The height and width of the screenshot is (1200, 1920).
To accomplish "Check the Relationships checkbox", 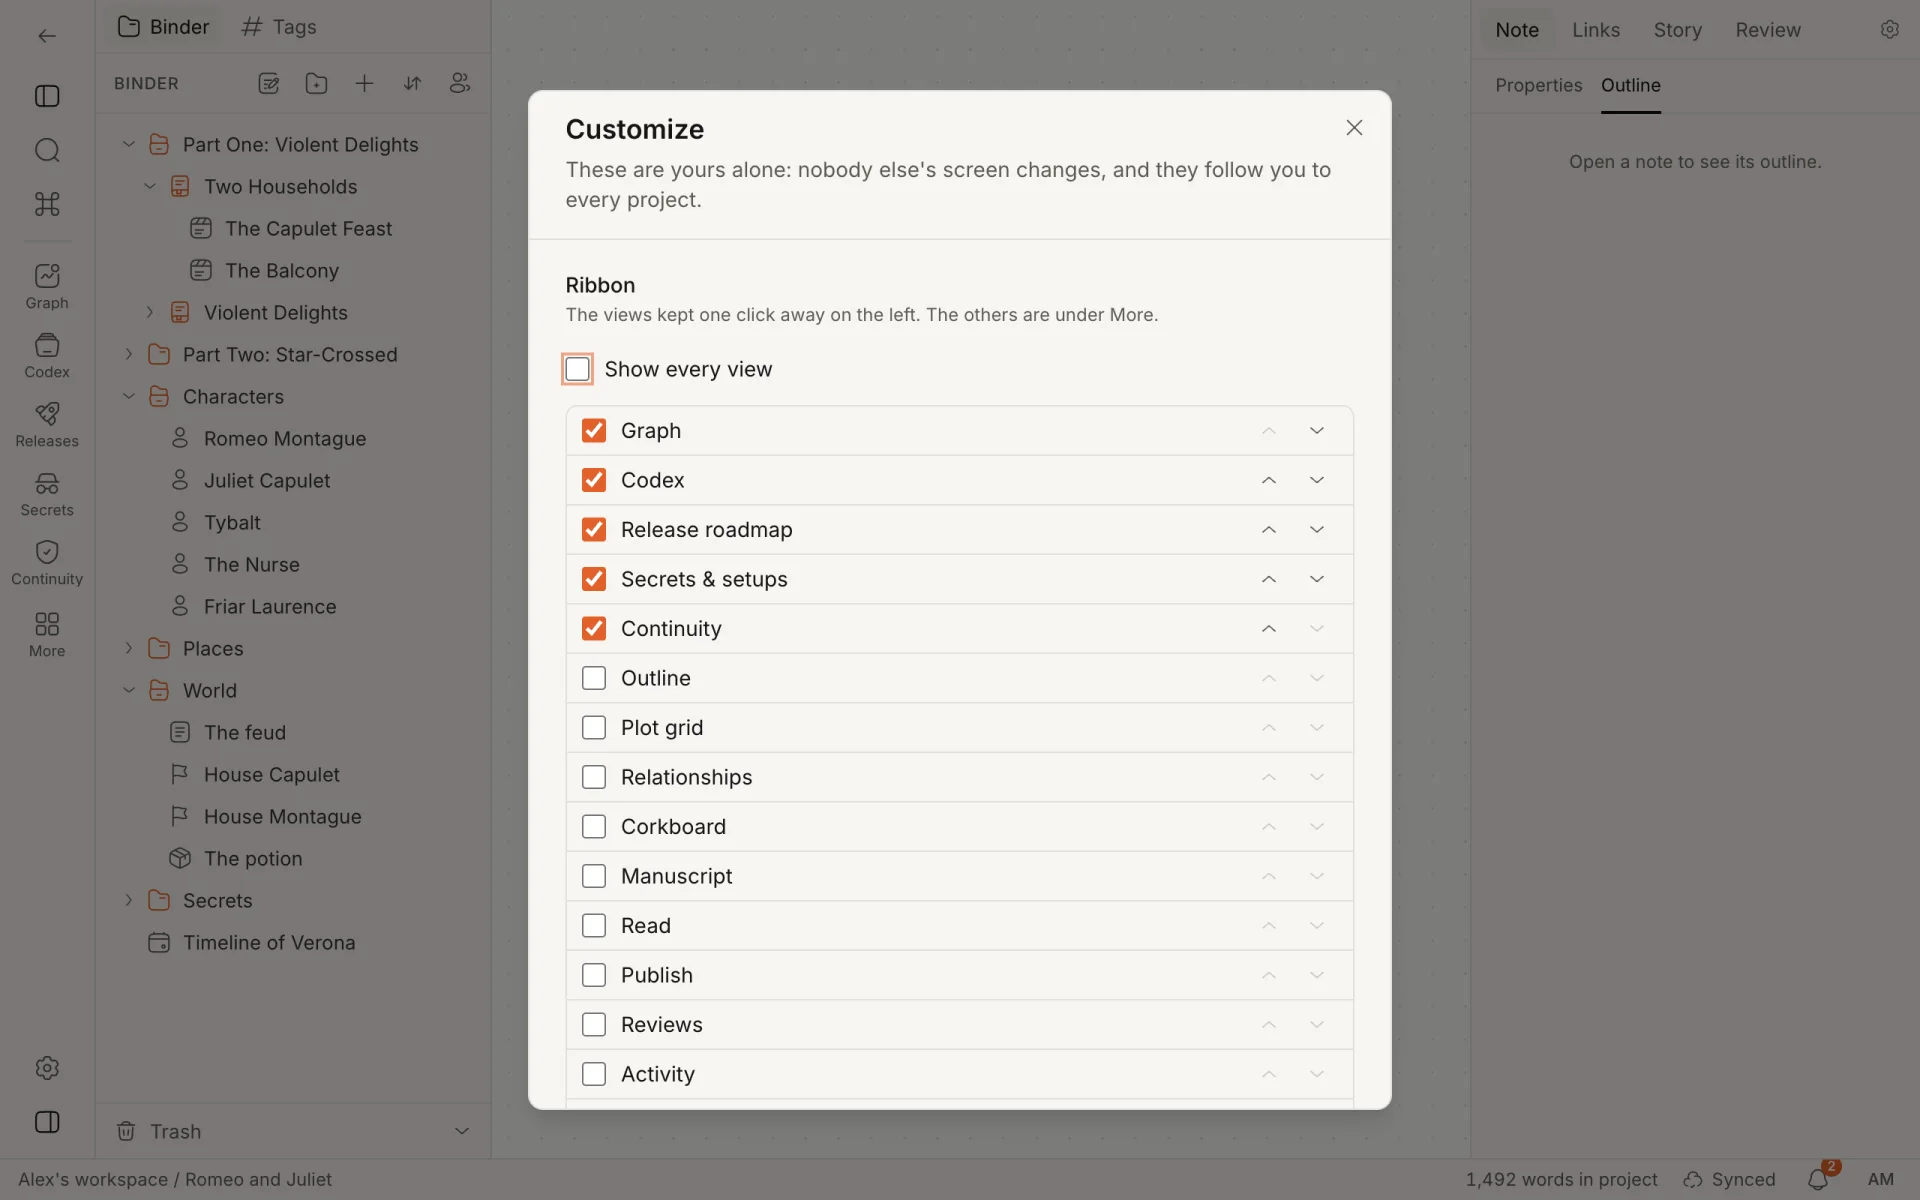I will coord(594,777).
